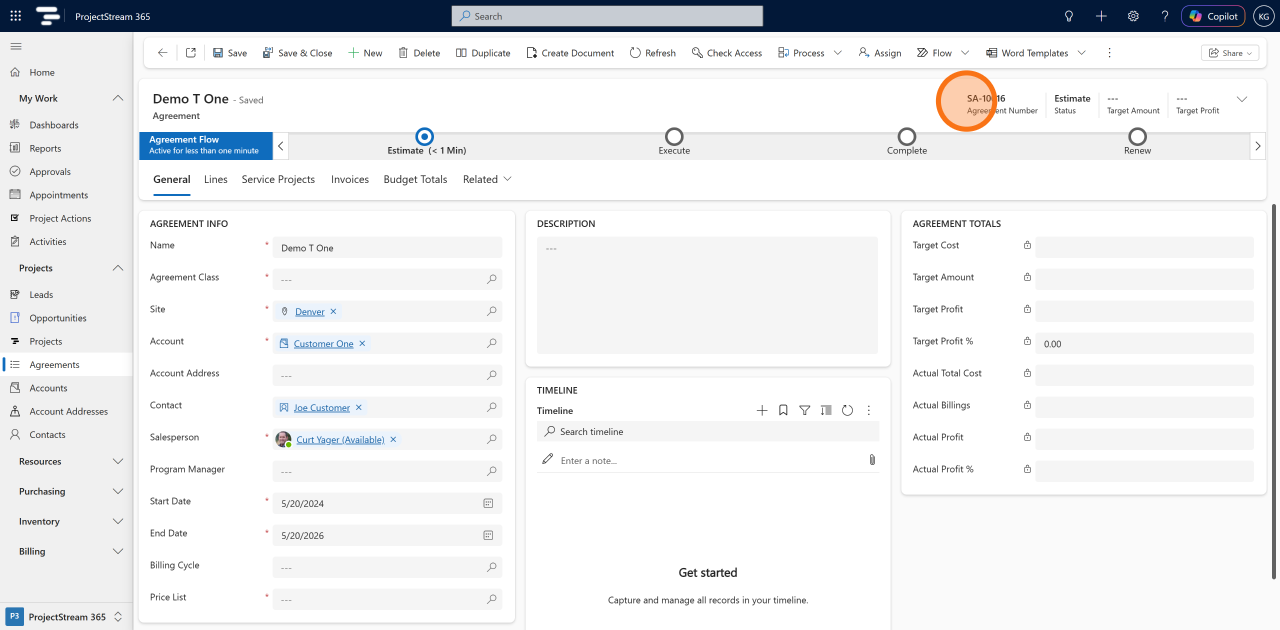Select the Renew stage circle
The height and width of the screenshot is (630, 1280).
[1137, 136]
